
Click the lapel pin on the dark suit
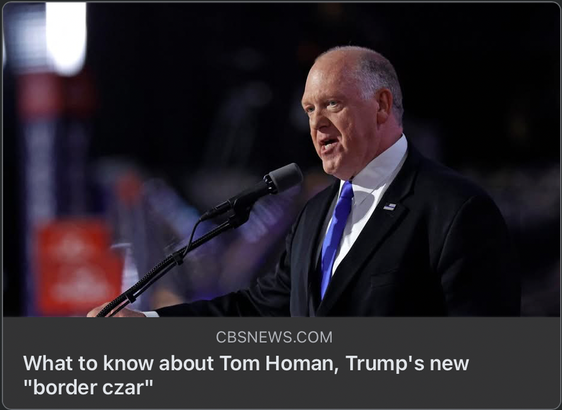click(389, 207)
